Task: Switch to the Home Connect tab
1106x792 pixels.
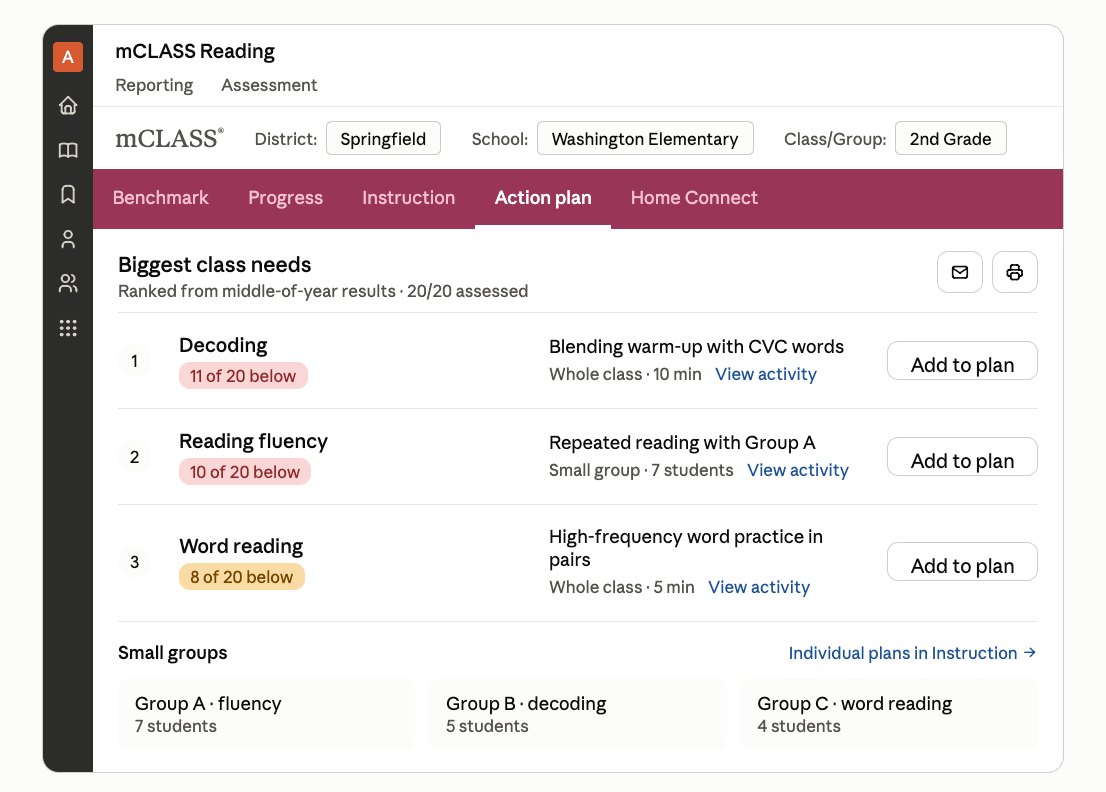Action: pos(694,198)
